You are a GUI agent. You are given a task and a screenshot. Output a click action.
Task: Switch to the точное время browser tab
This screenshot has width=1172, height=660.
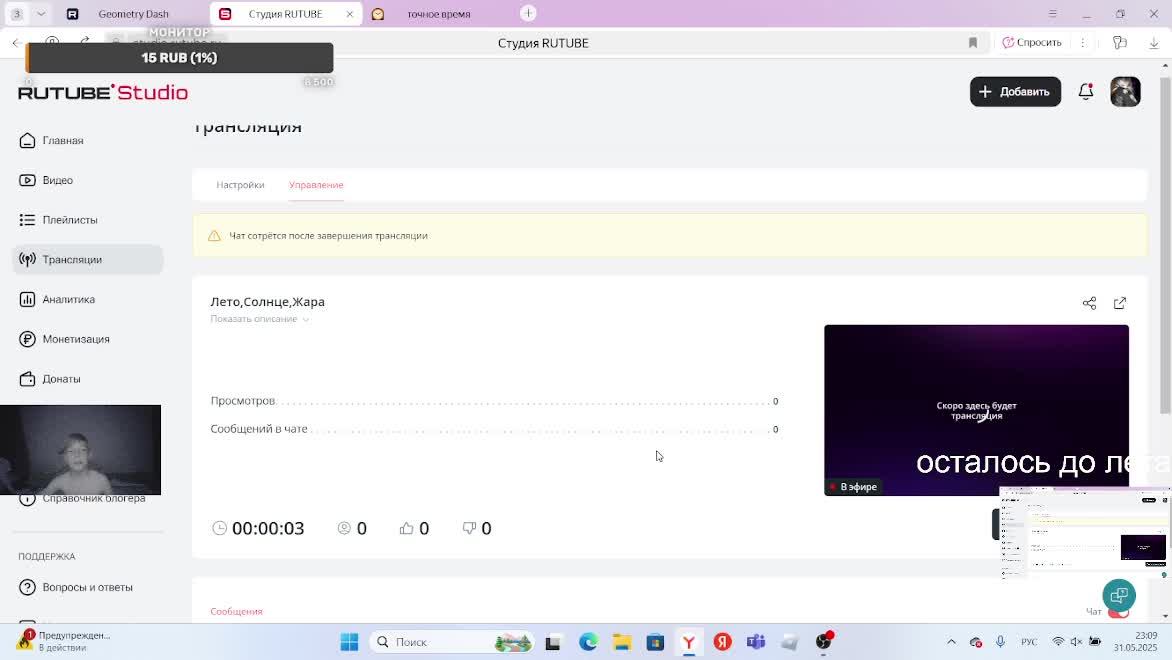coord(439,13)
